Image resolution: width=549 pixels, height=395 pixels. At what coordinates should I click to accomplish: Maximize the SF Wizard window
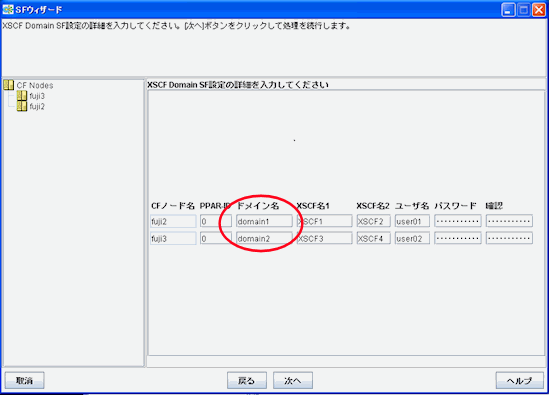coord(523,10)
